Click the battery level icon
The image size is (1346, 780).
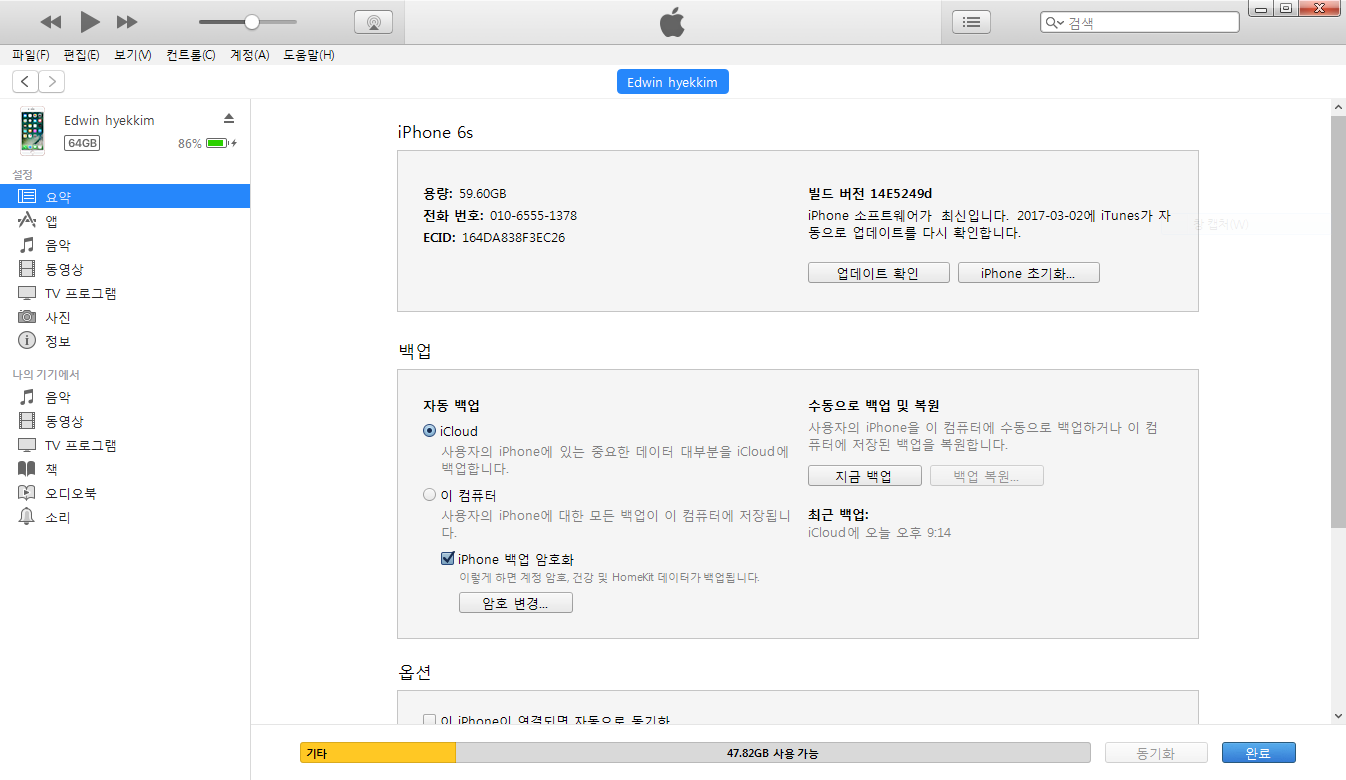[x=217, y=143]
